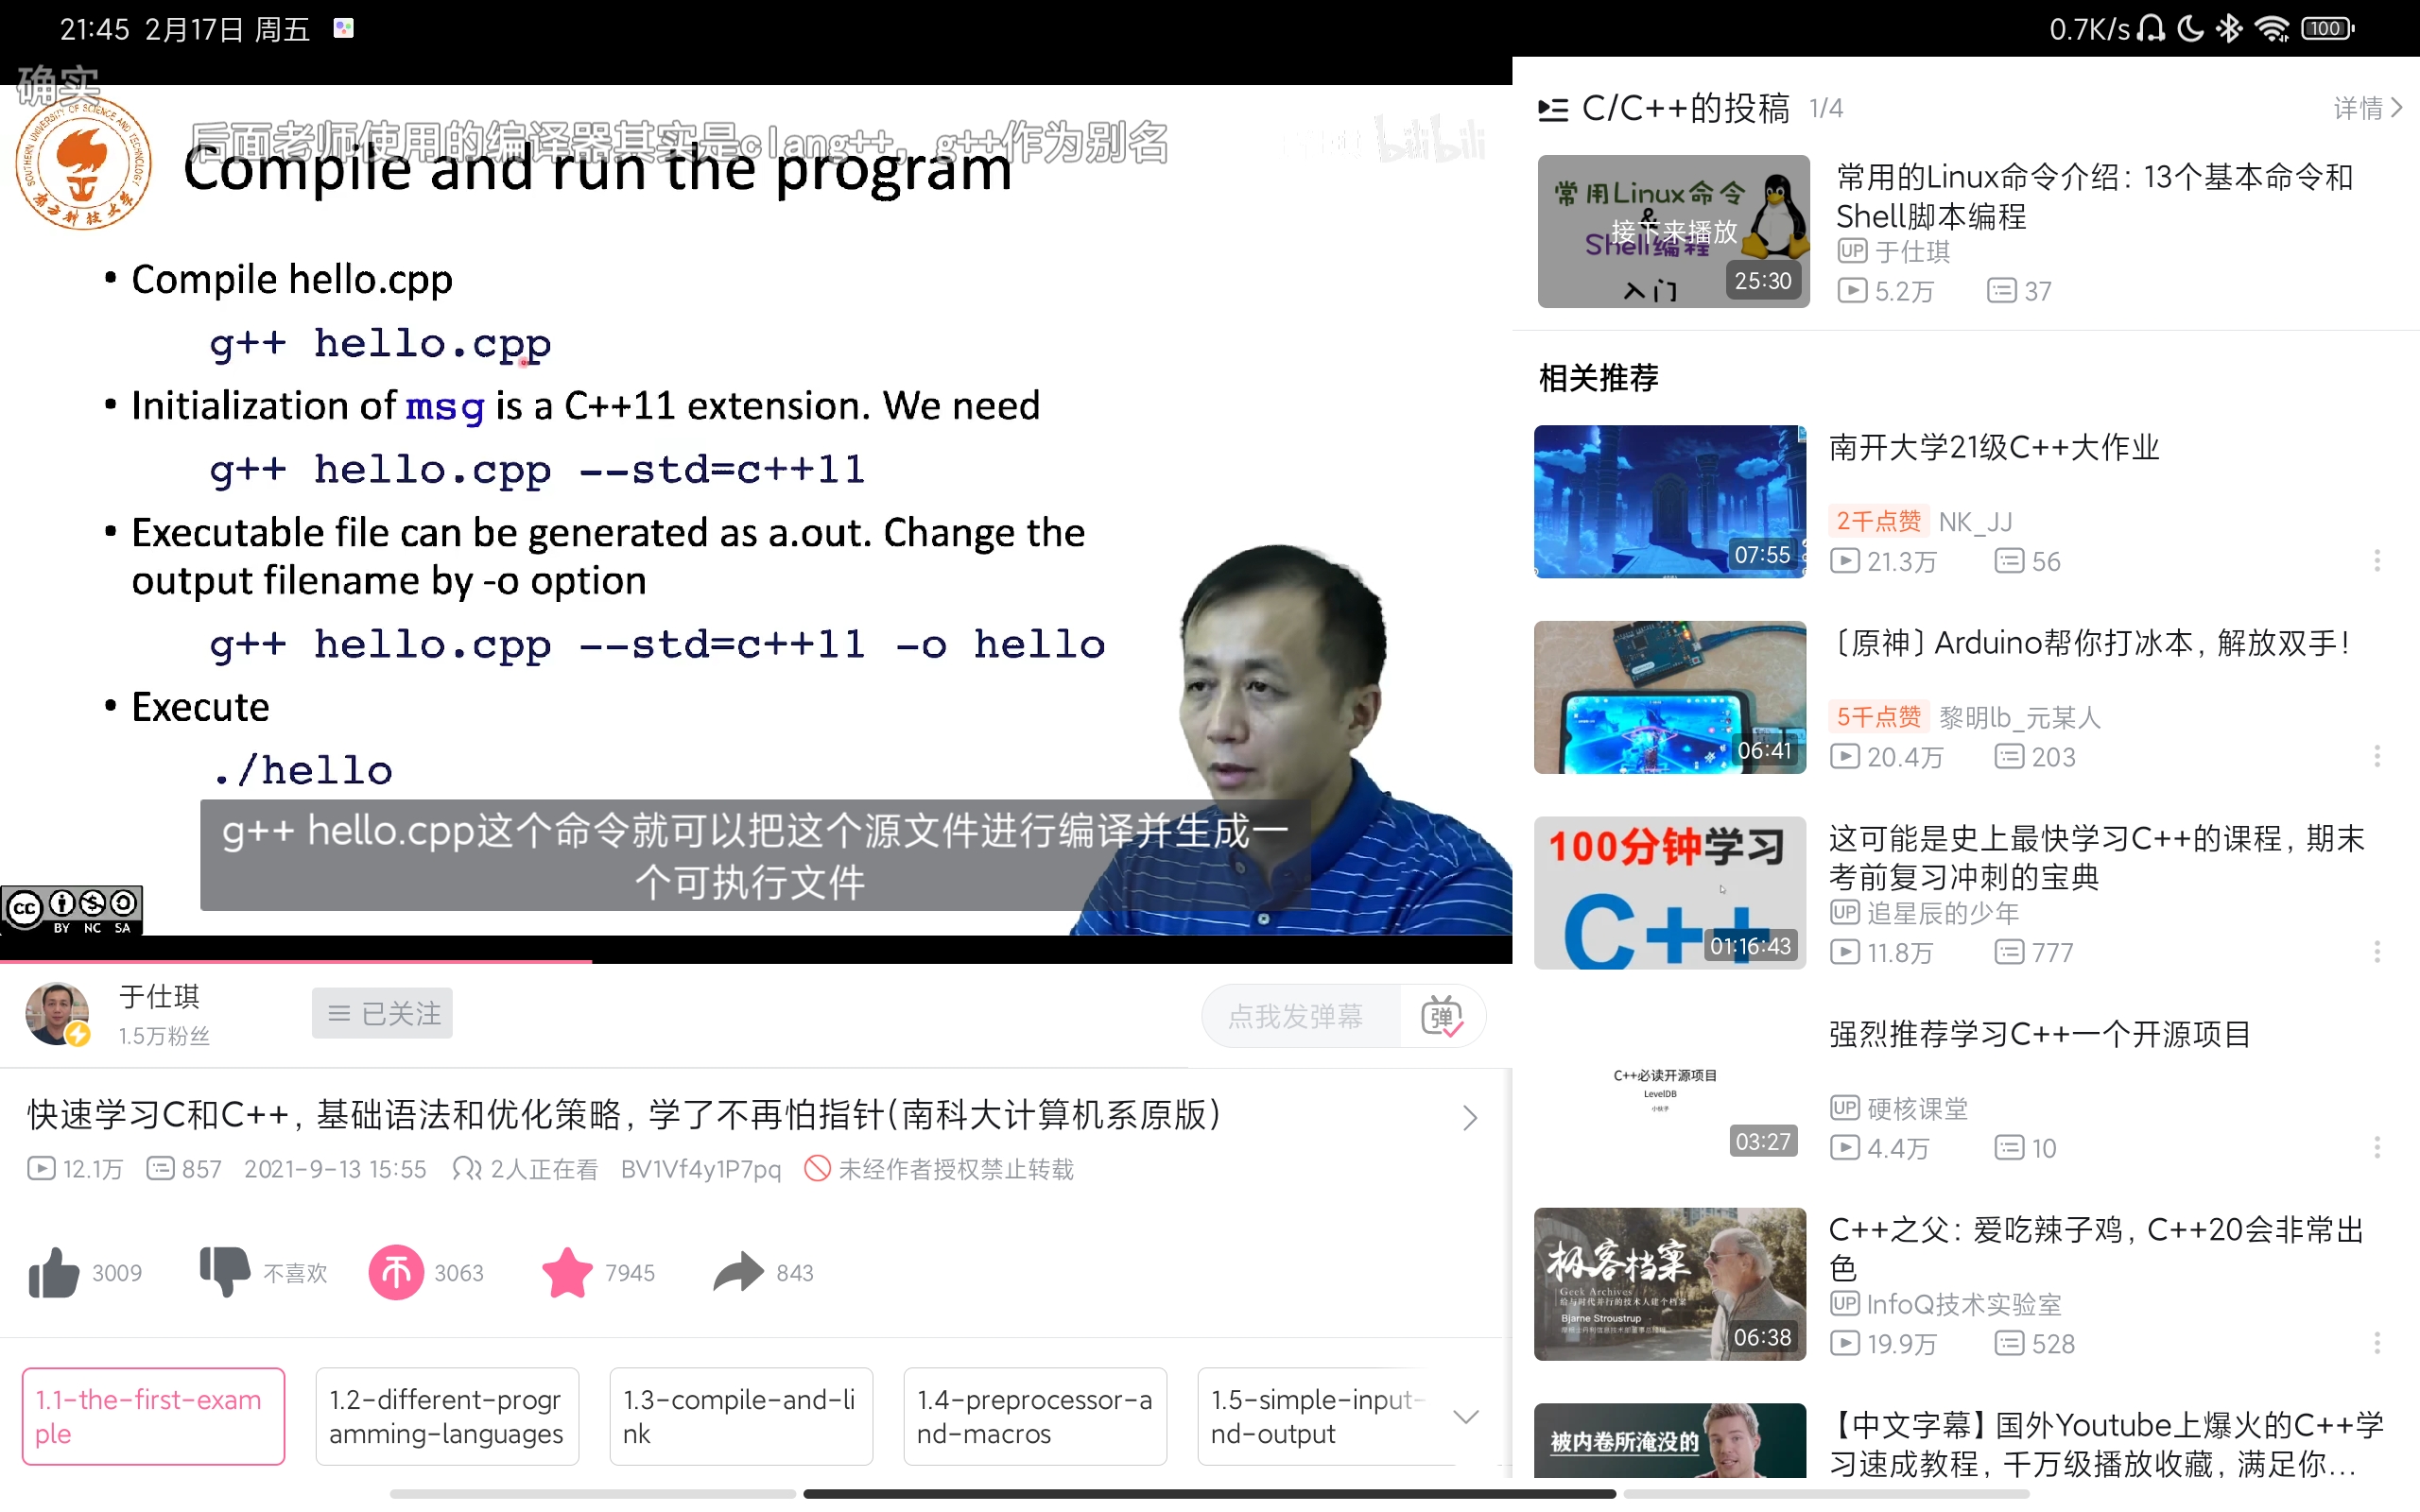The height and width of the screenshot is (1512, 2420).
Task: Open the 南开大学21级C++大作业 thumbnail
Action: click(x=1670, y=501)
